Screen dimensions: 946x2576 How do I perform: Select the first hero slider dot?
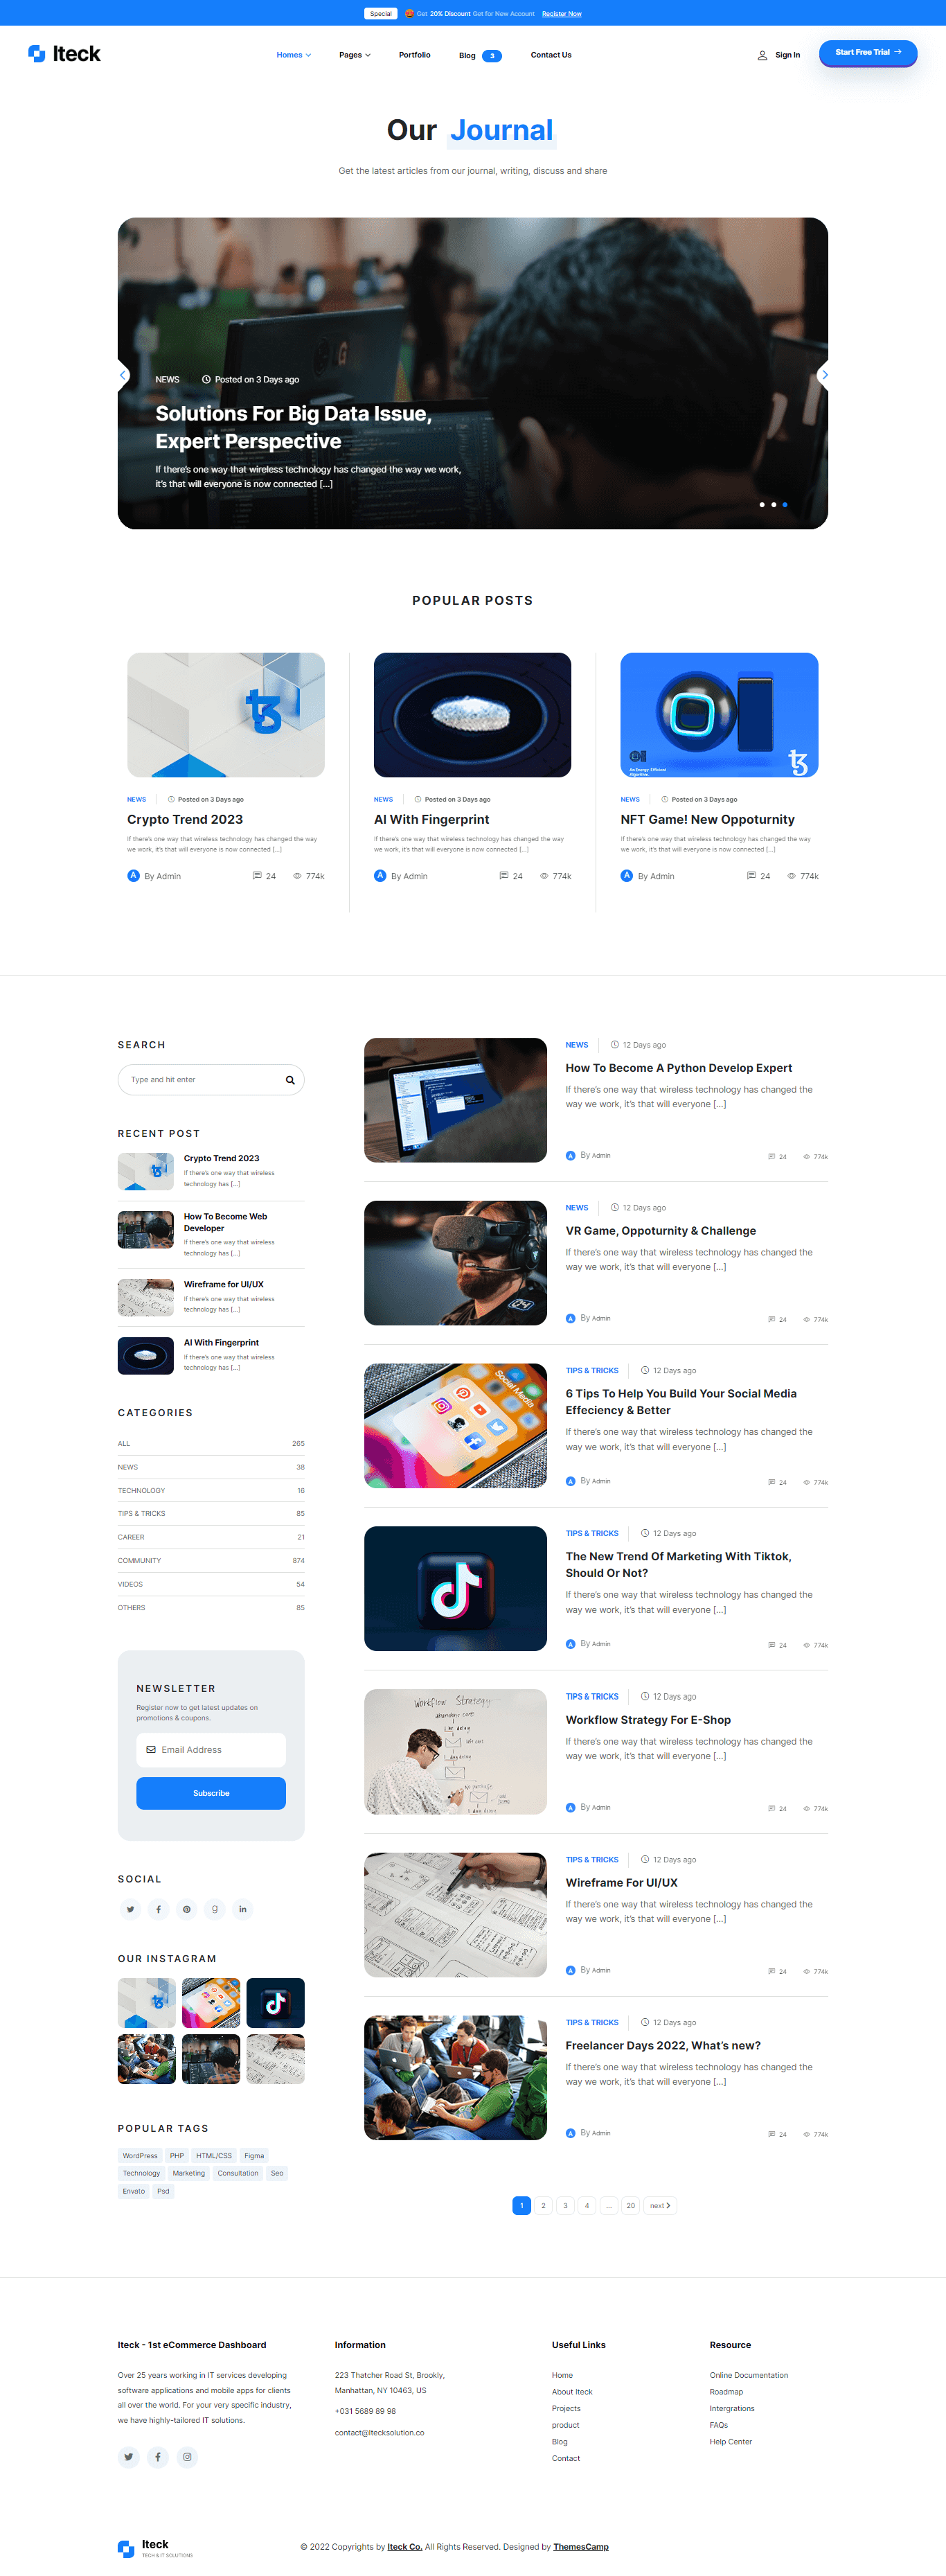[762, 505]
